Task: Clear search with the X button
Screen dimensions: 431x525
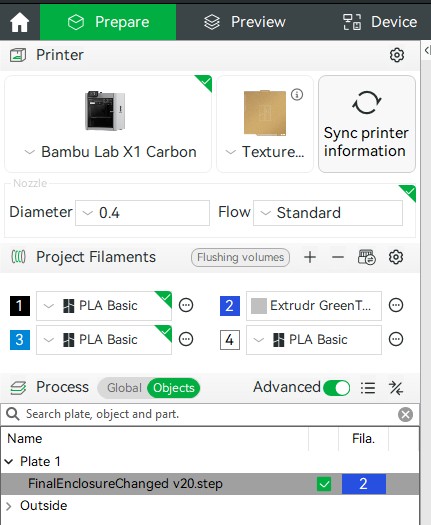Action: point(405,415)
